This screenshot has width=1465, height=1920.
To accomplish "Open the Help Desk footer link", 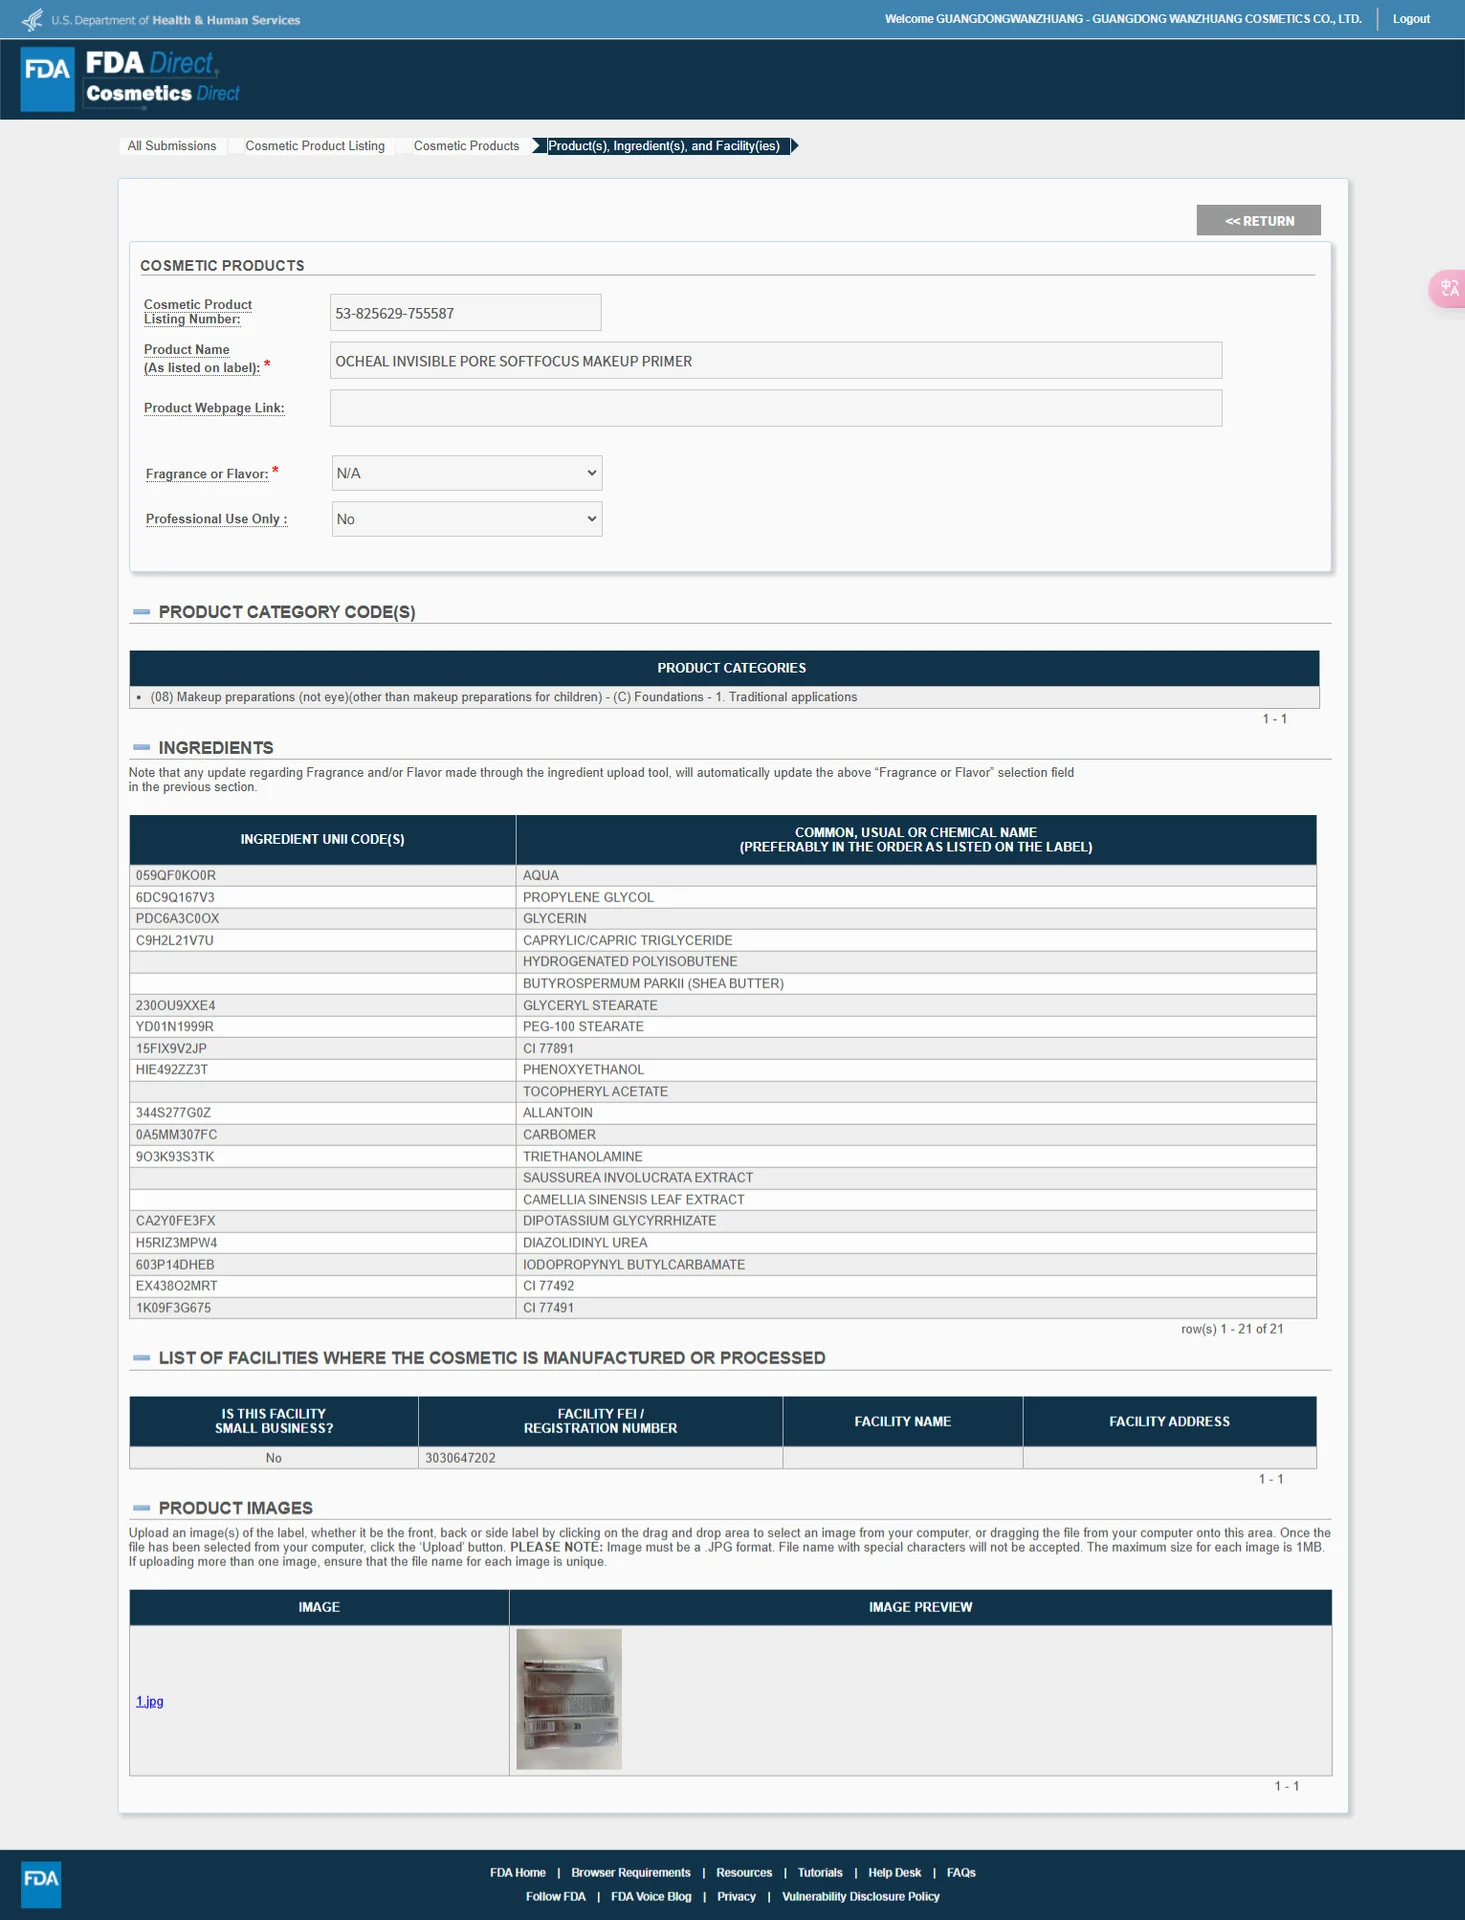I will click(895, 1873).
